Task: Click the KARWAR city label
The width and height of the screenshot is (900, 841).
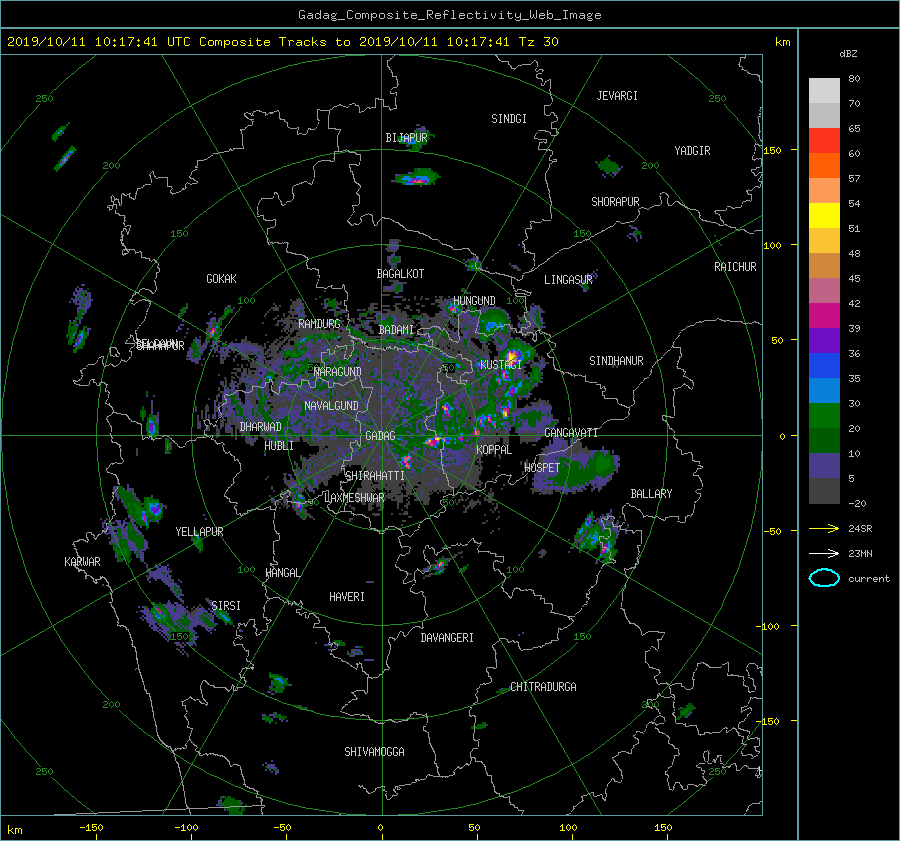Action: (82, 561)
